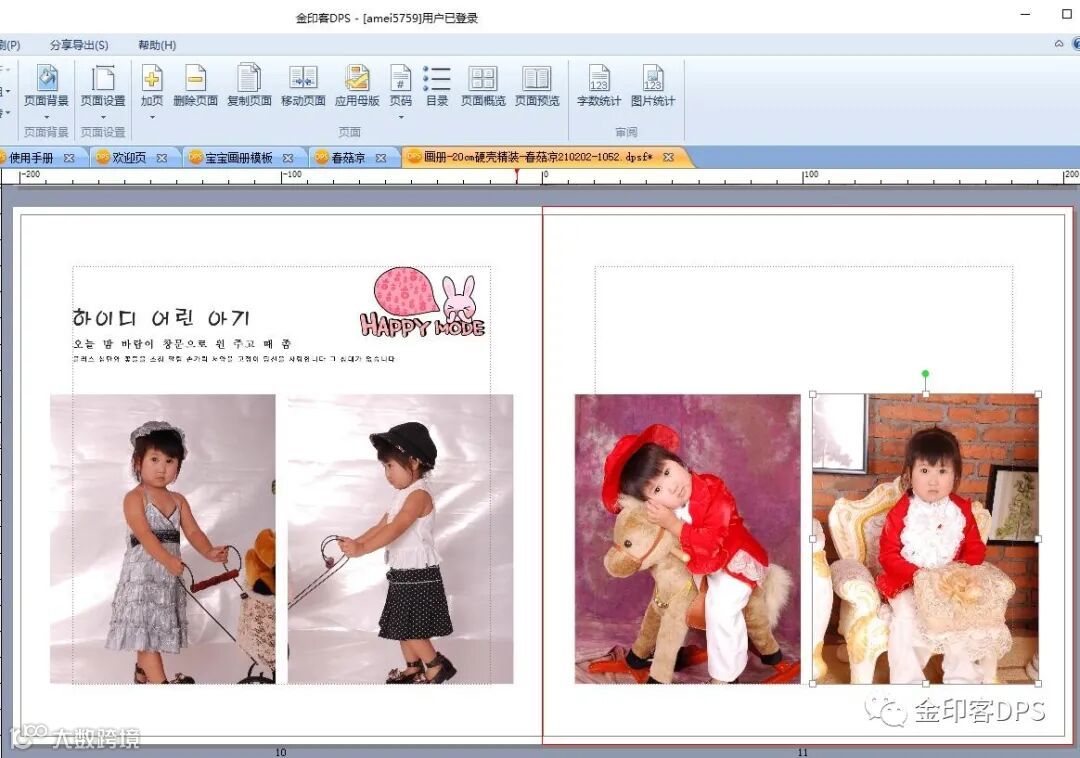Screen dimensions: 1080x758
Task: Select the 画册-20cm硬壳精装 document tab
Action: [x=537, y=157]
